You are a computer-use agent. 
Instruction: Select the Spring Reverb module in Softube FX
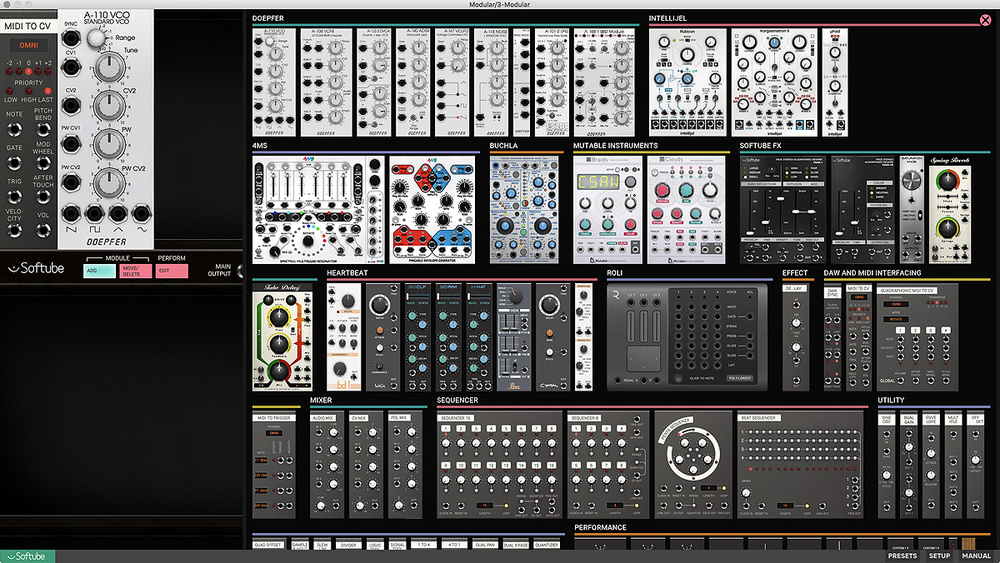tap(950, 210)
